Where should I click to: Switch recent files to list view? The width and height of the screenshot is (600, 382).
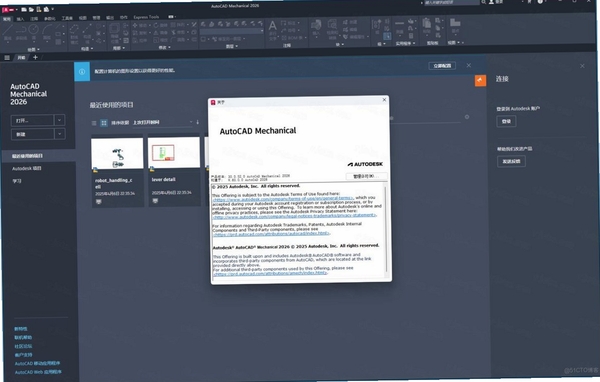[x=94, y=123]
